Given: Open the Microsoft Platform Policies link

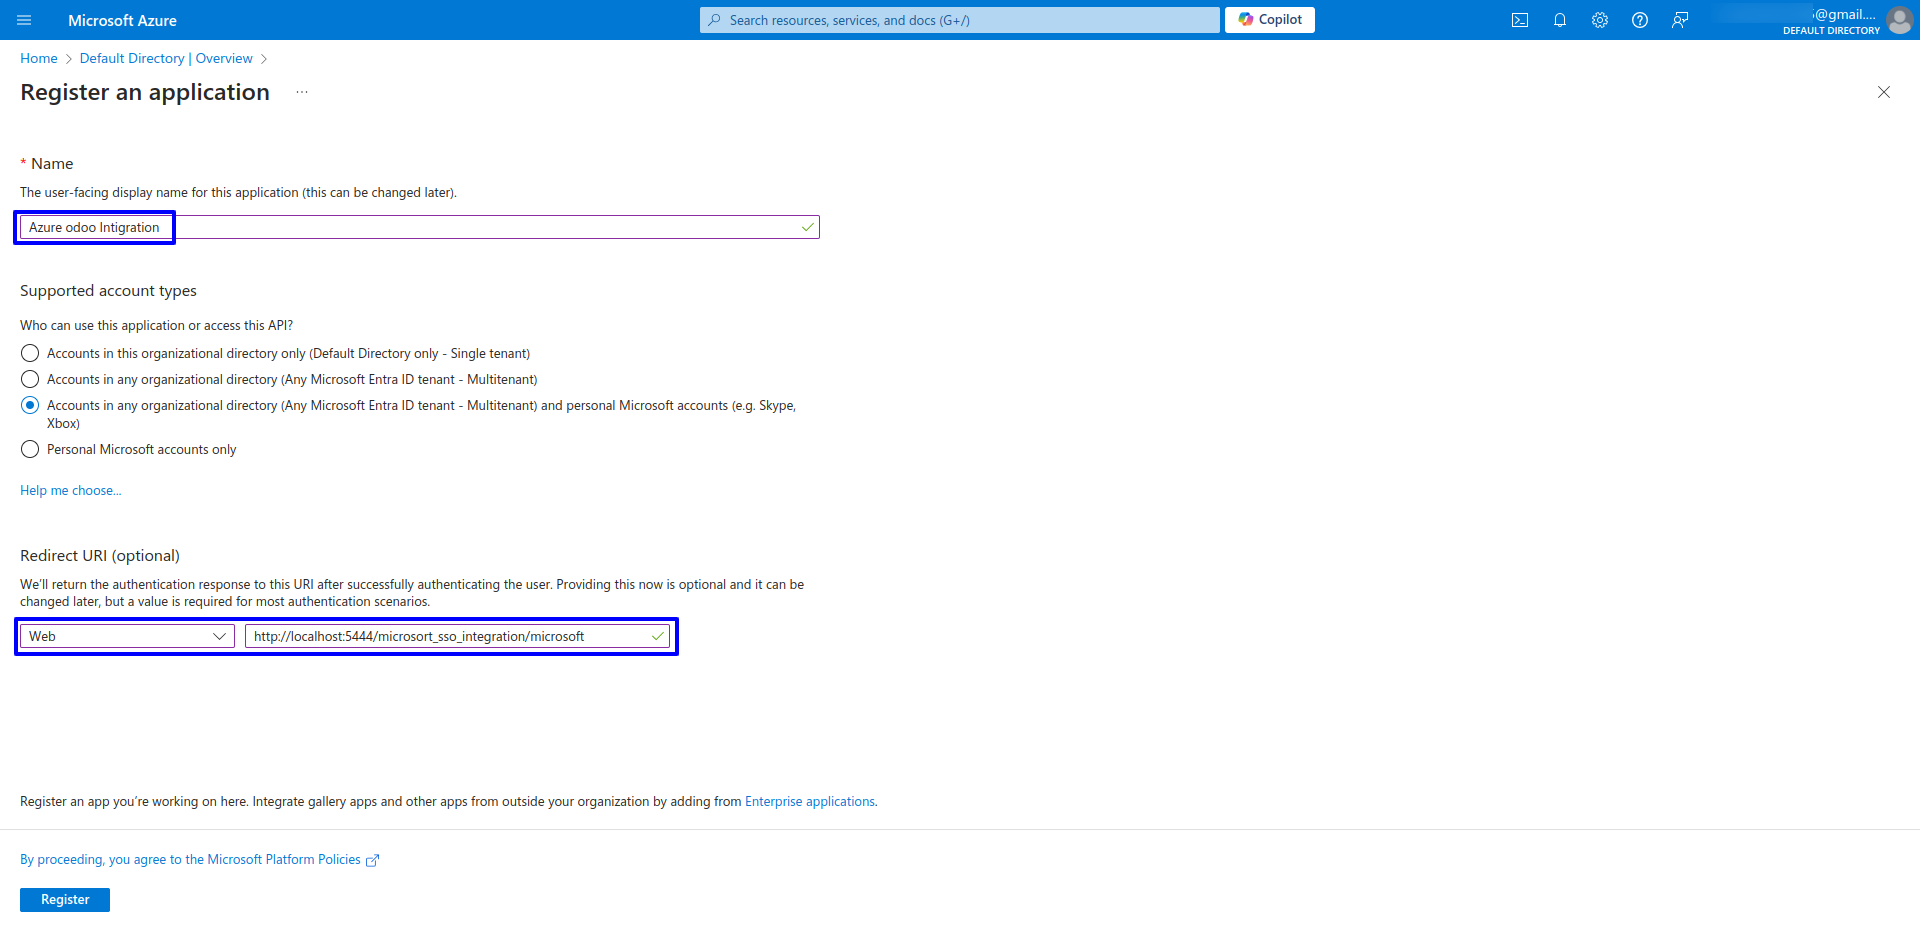Looking at the screenshot, I should pyautogui.click(x=200, y=859).
